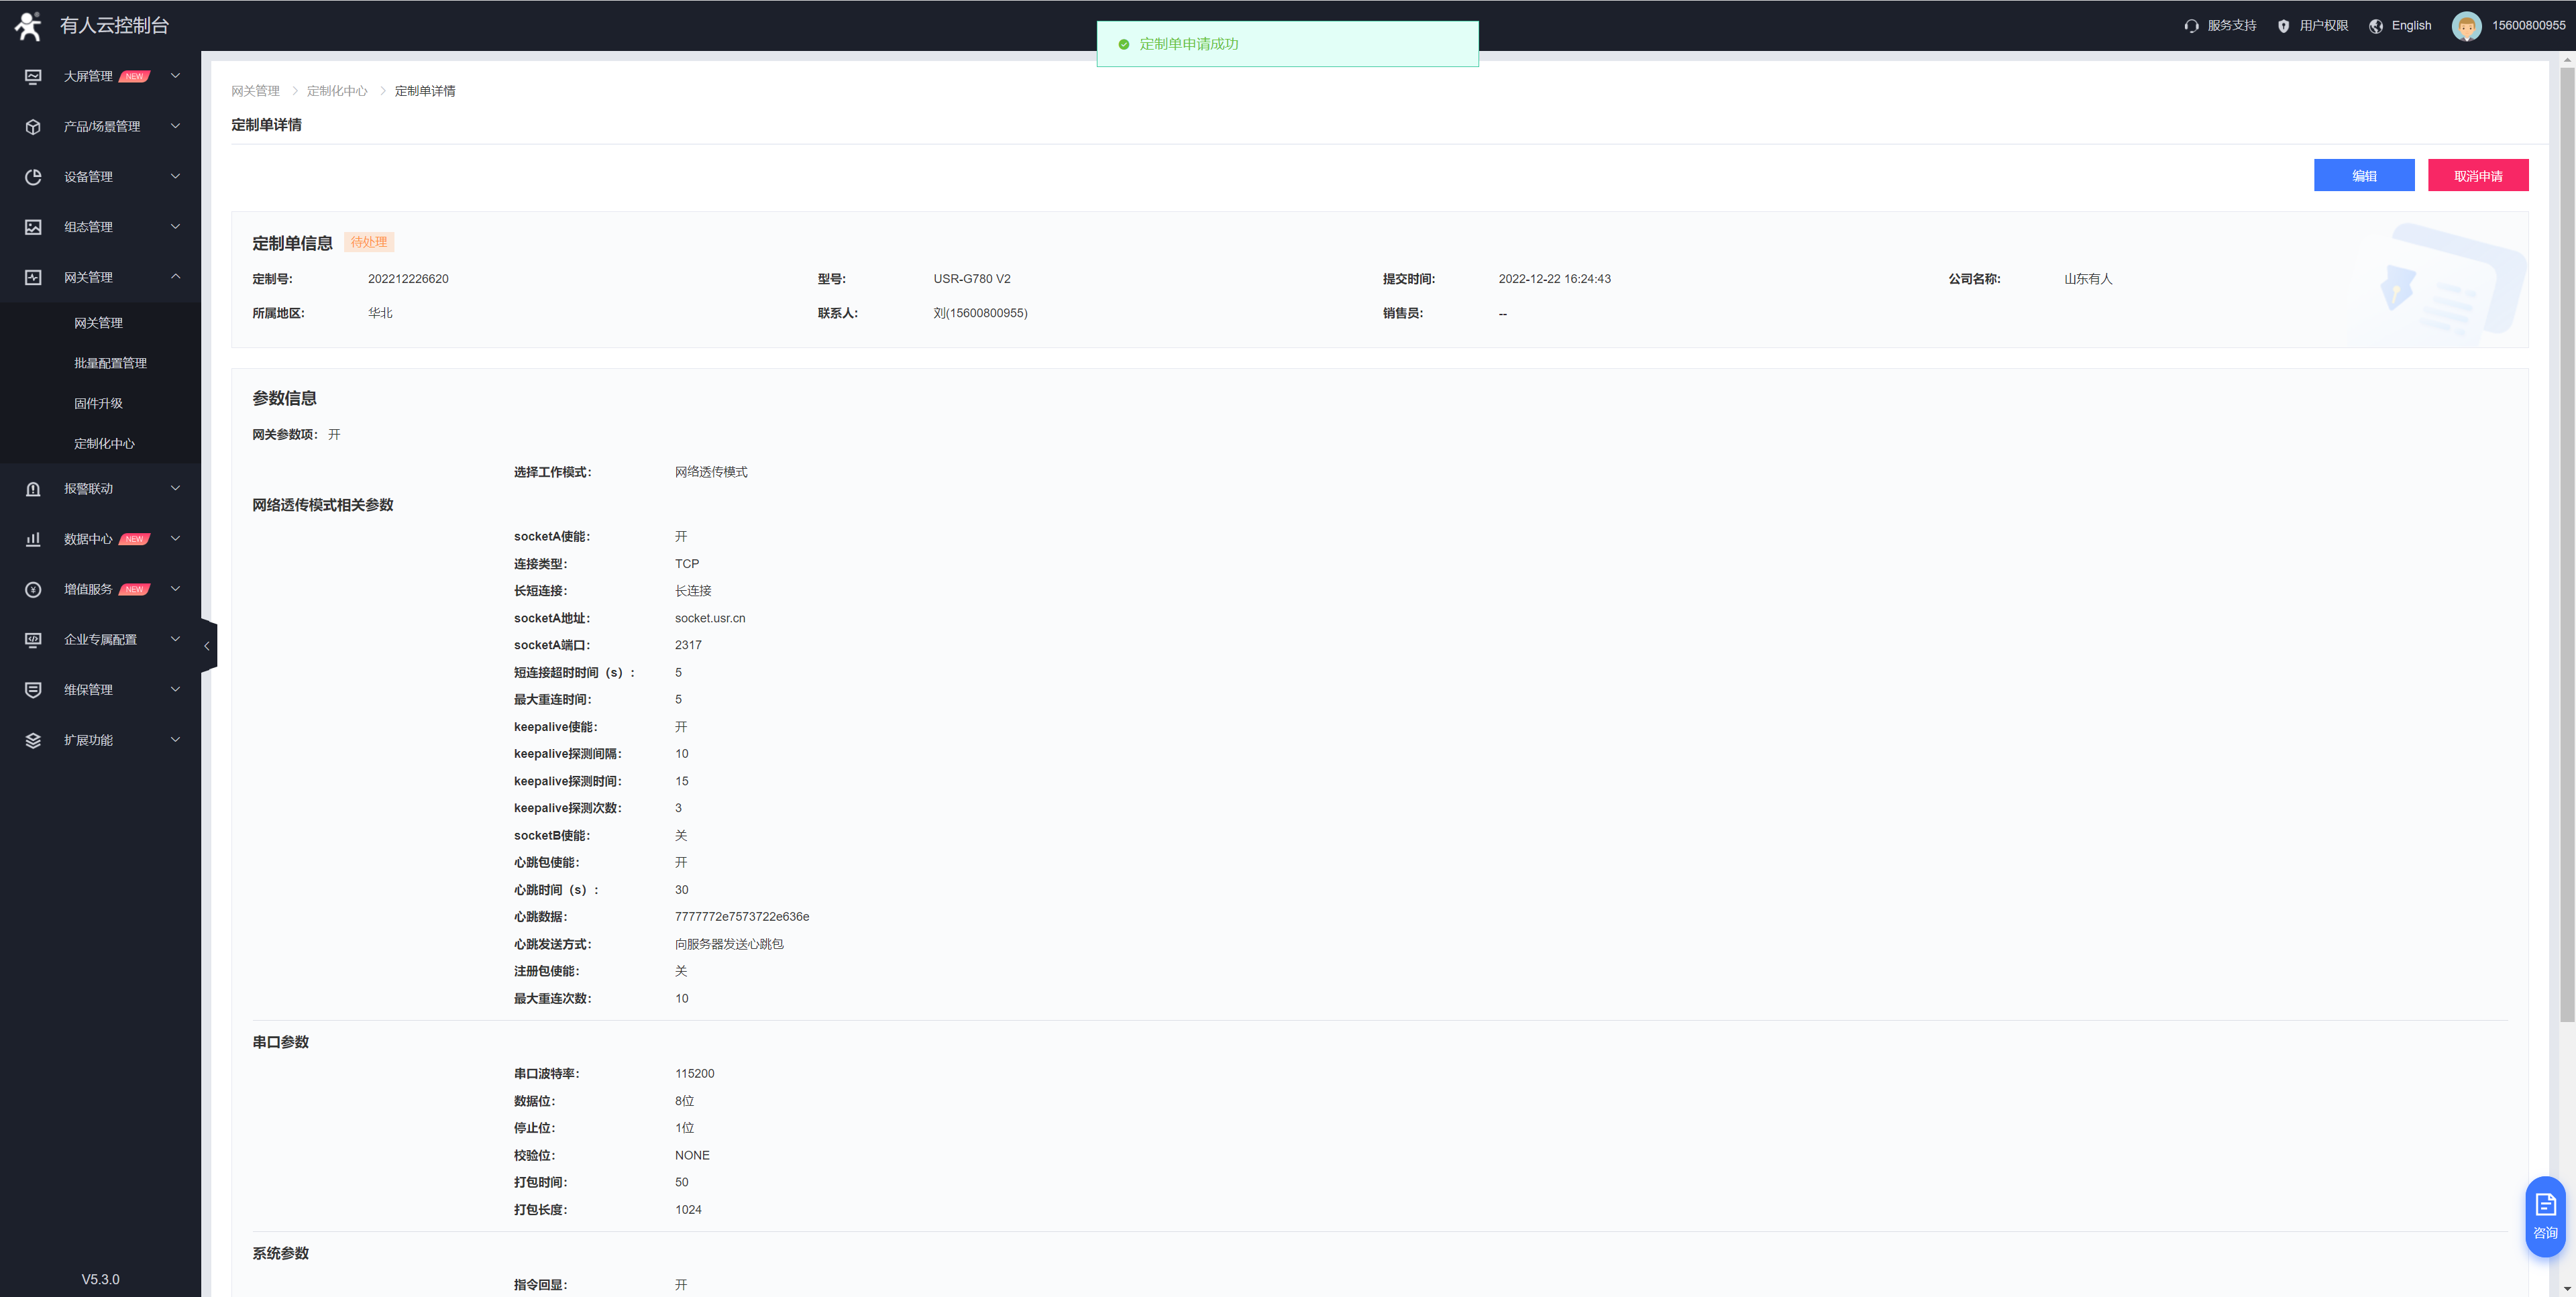Select the 报警联动 sidebar menu label
The height and width of the screenshot is (1297, 2576).
point(88,489)
